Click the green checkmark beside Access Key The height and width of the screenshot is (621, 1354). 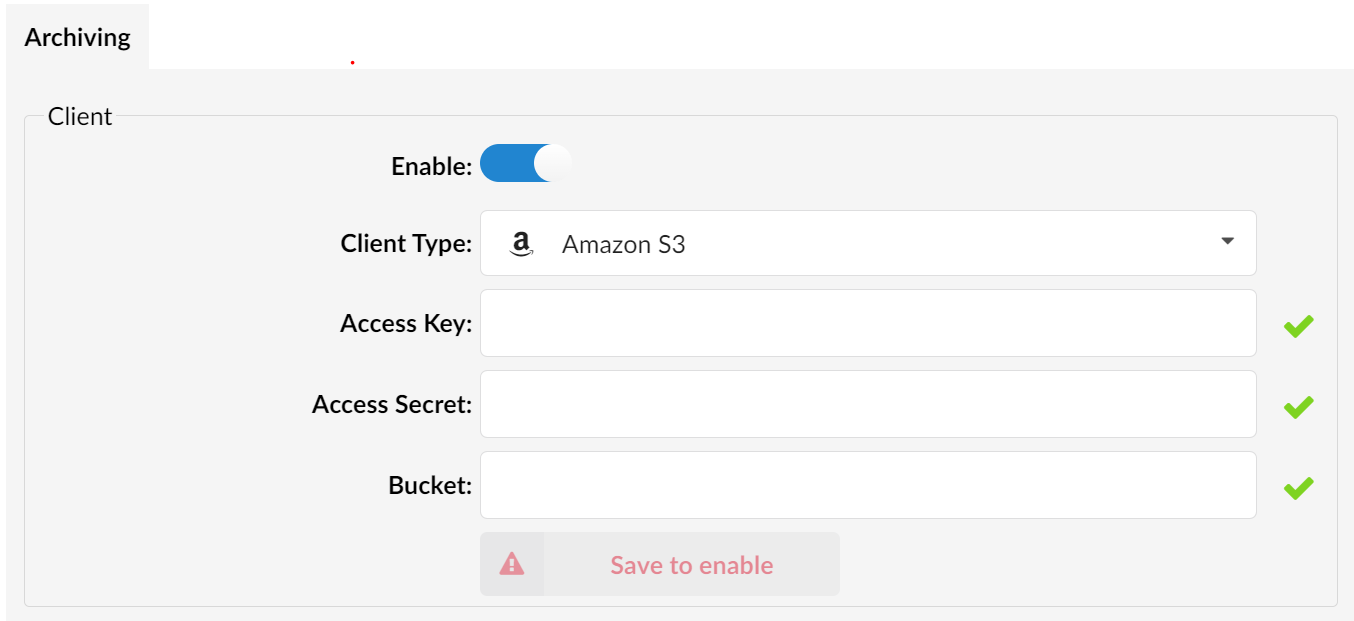click(1298, 325)
